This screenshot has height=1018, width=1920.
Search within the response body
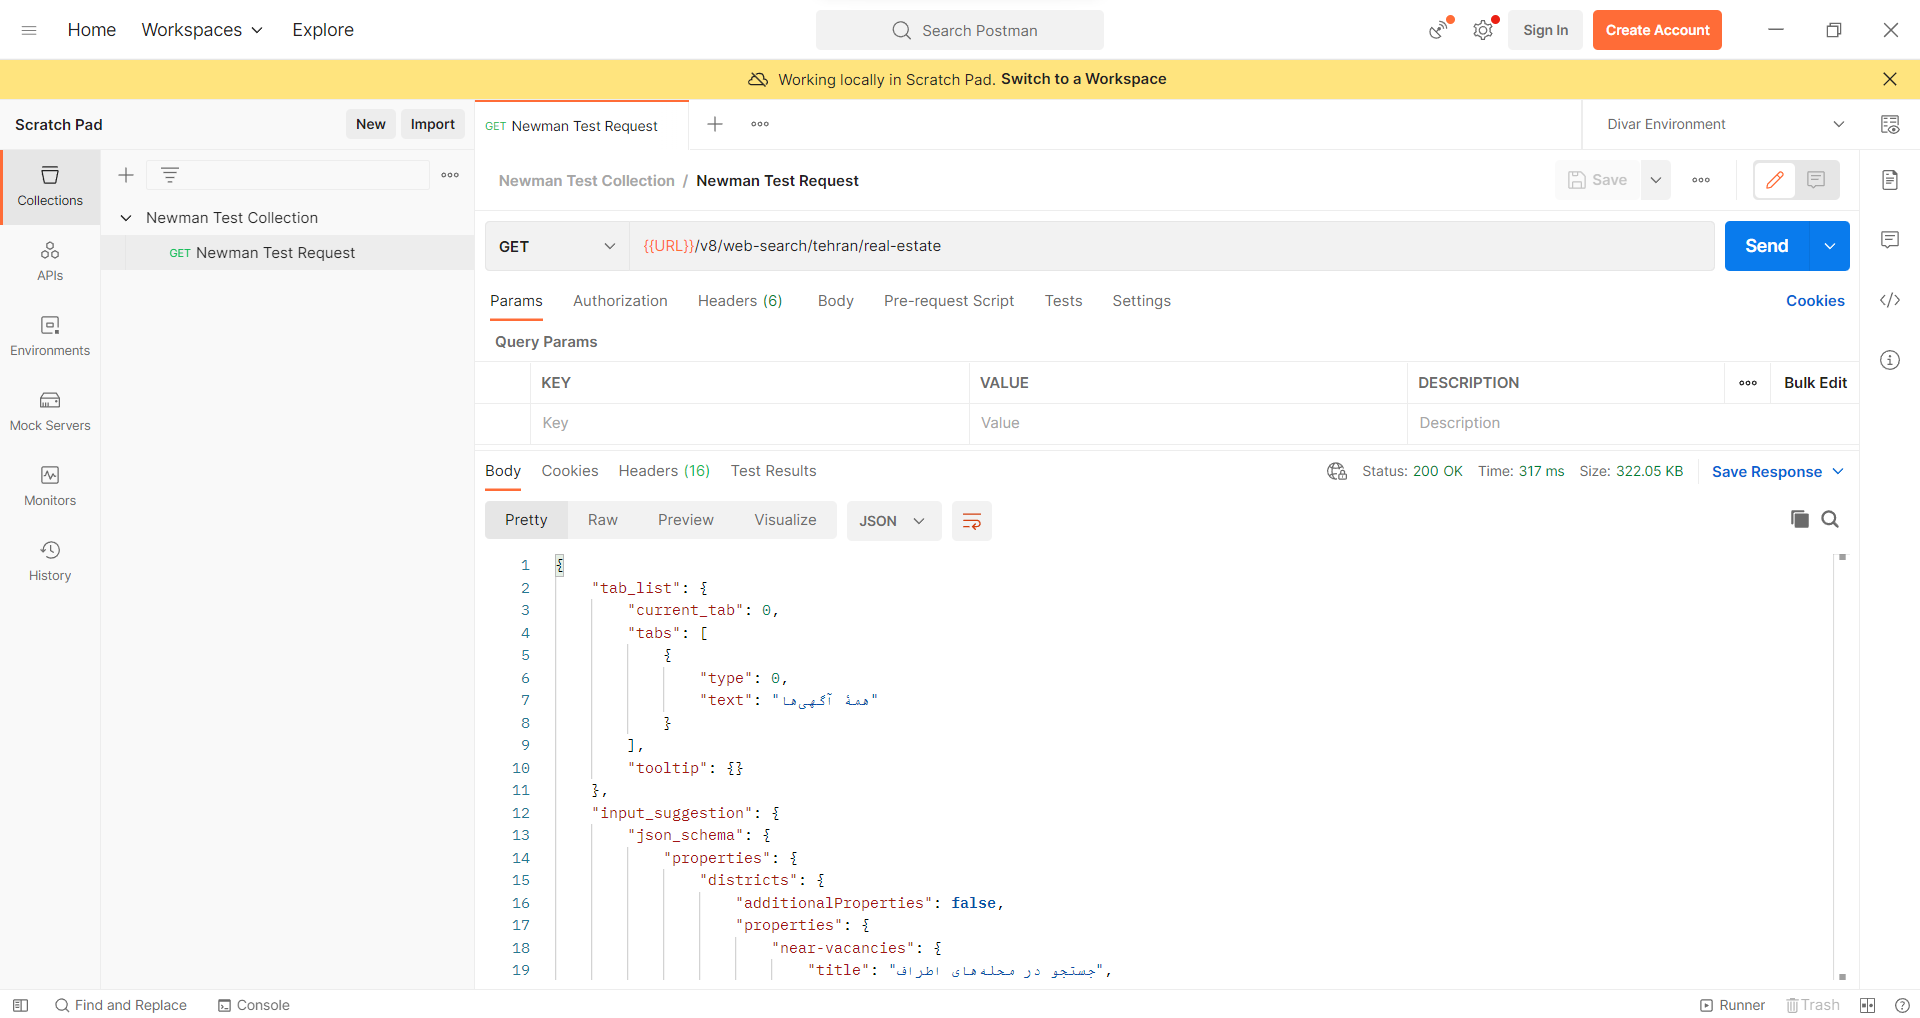click(x=1830, y=519)
